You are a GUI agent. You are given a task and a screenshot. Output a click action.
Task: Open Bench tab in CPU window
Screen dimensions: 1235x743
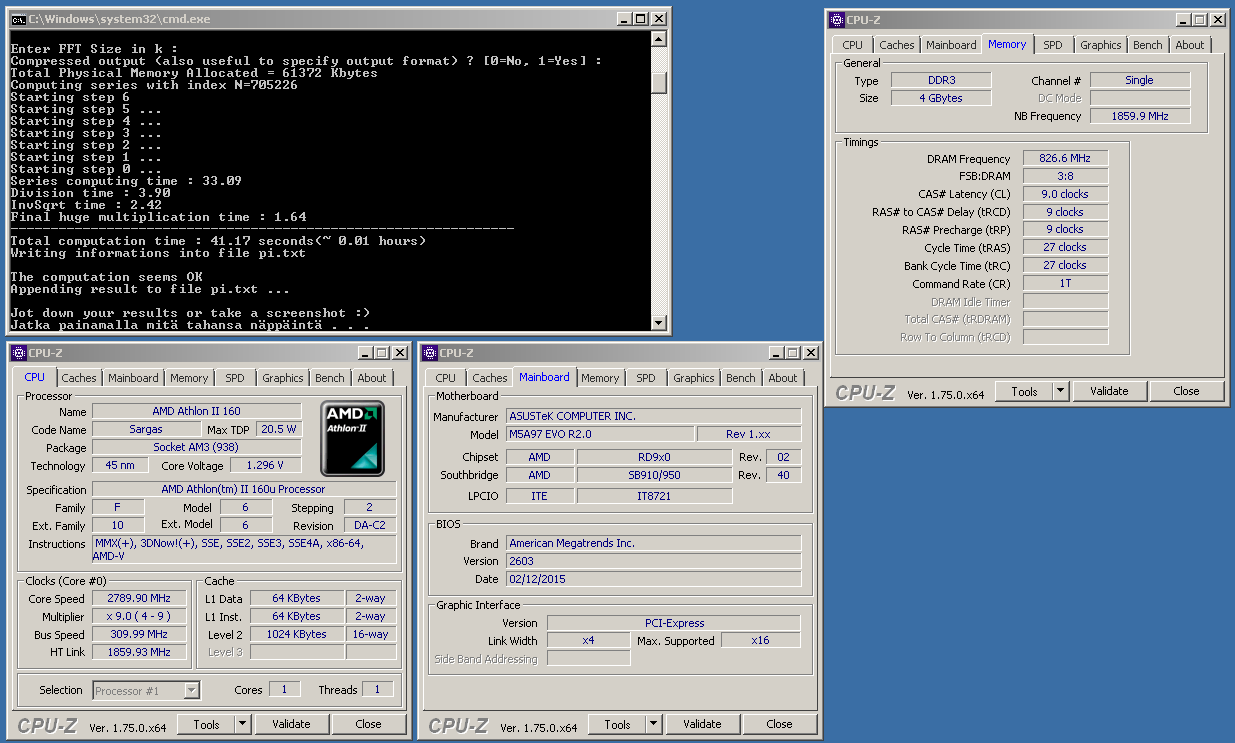point(330,378)
